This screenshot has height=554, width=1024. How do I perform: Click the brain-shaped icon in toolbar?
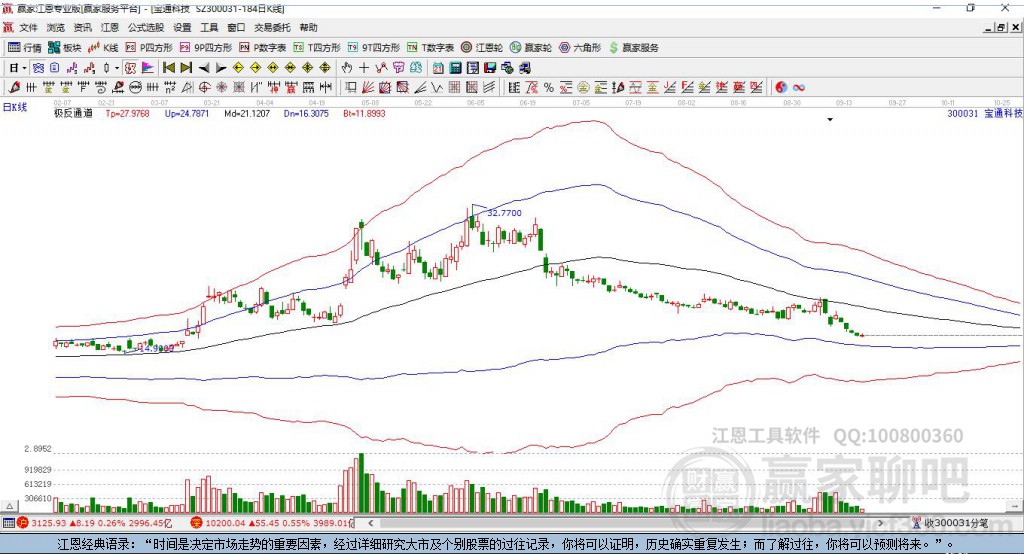click(415, 68)
